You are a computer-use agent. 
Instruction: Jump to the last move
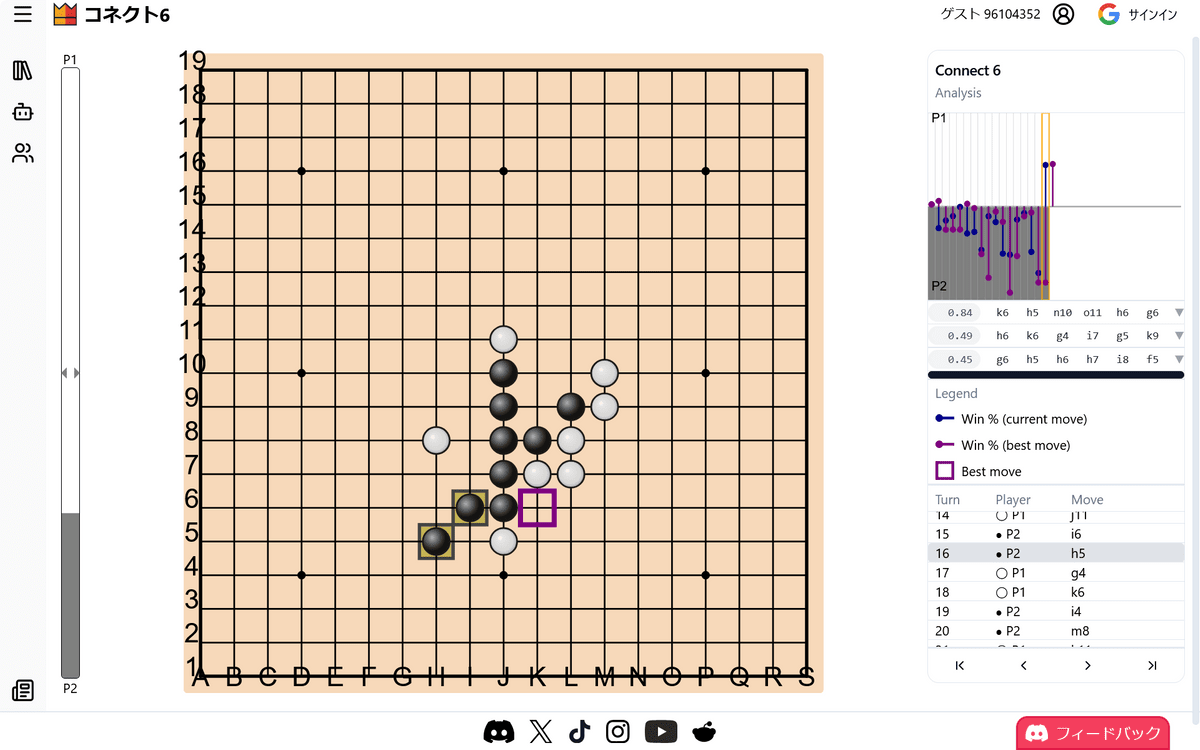(1151, 666)
